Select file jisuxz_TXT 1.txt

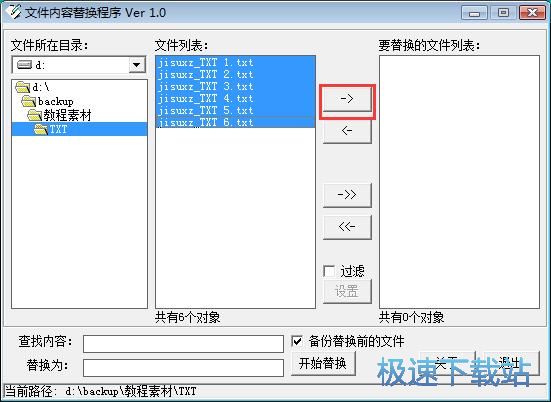coord(235,63)
